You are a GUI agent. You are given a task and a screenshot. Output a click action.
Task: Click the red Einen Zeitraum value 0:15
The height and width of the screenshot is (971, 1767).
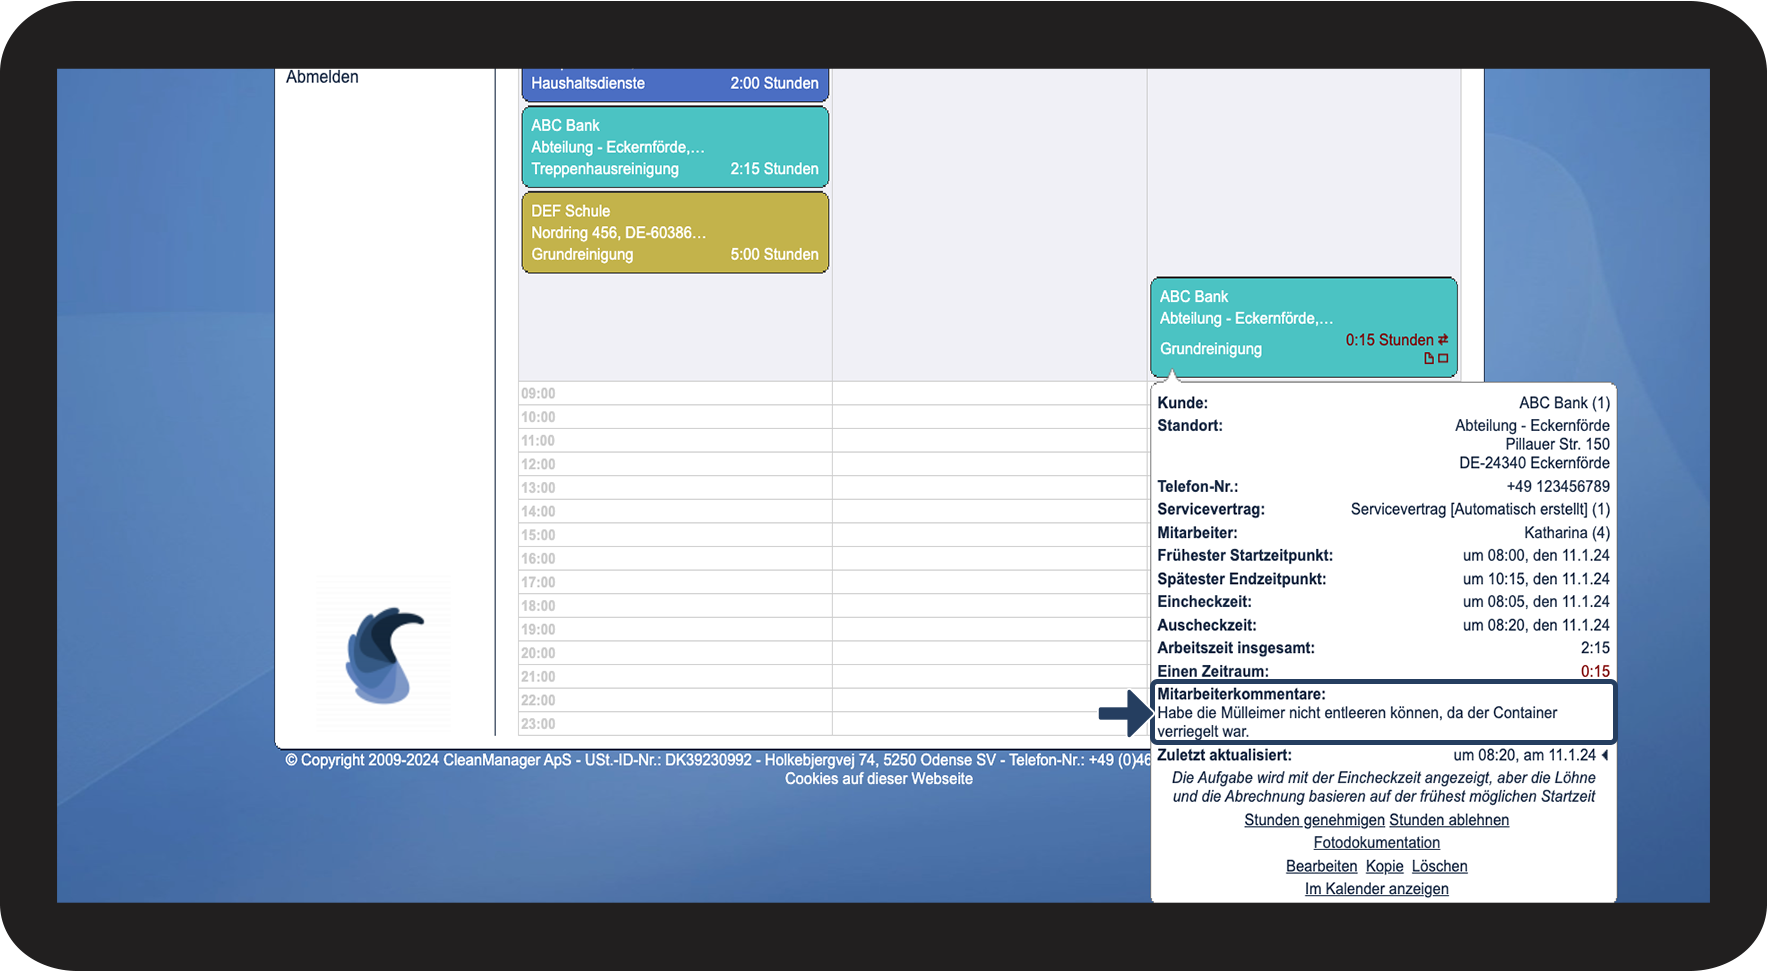[x=1595, y=672]
